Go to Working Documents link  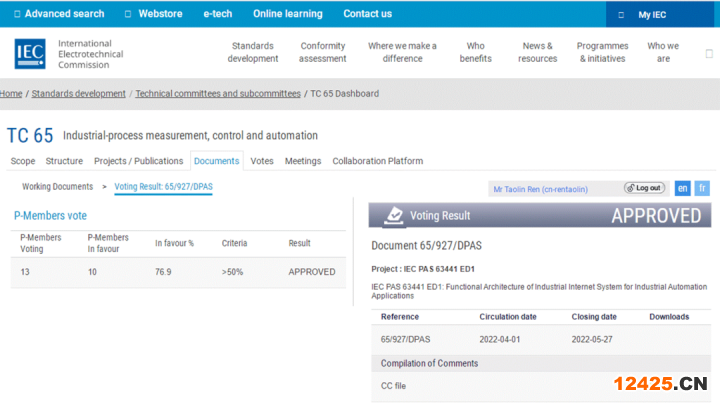[57, 187]
